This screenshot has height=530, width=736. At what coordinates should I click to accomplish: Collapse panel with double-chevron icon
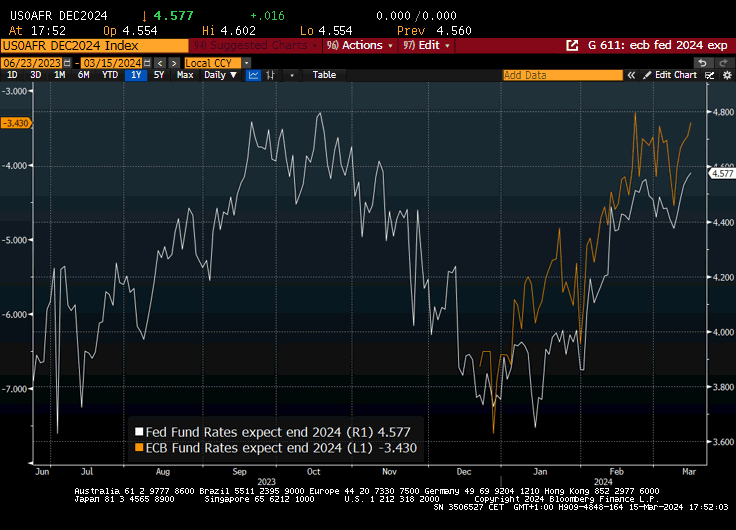click(631, 75)
